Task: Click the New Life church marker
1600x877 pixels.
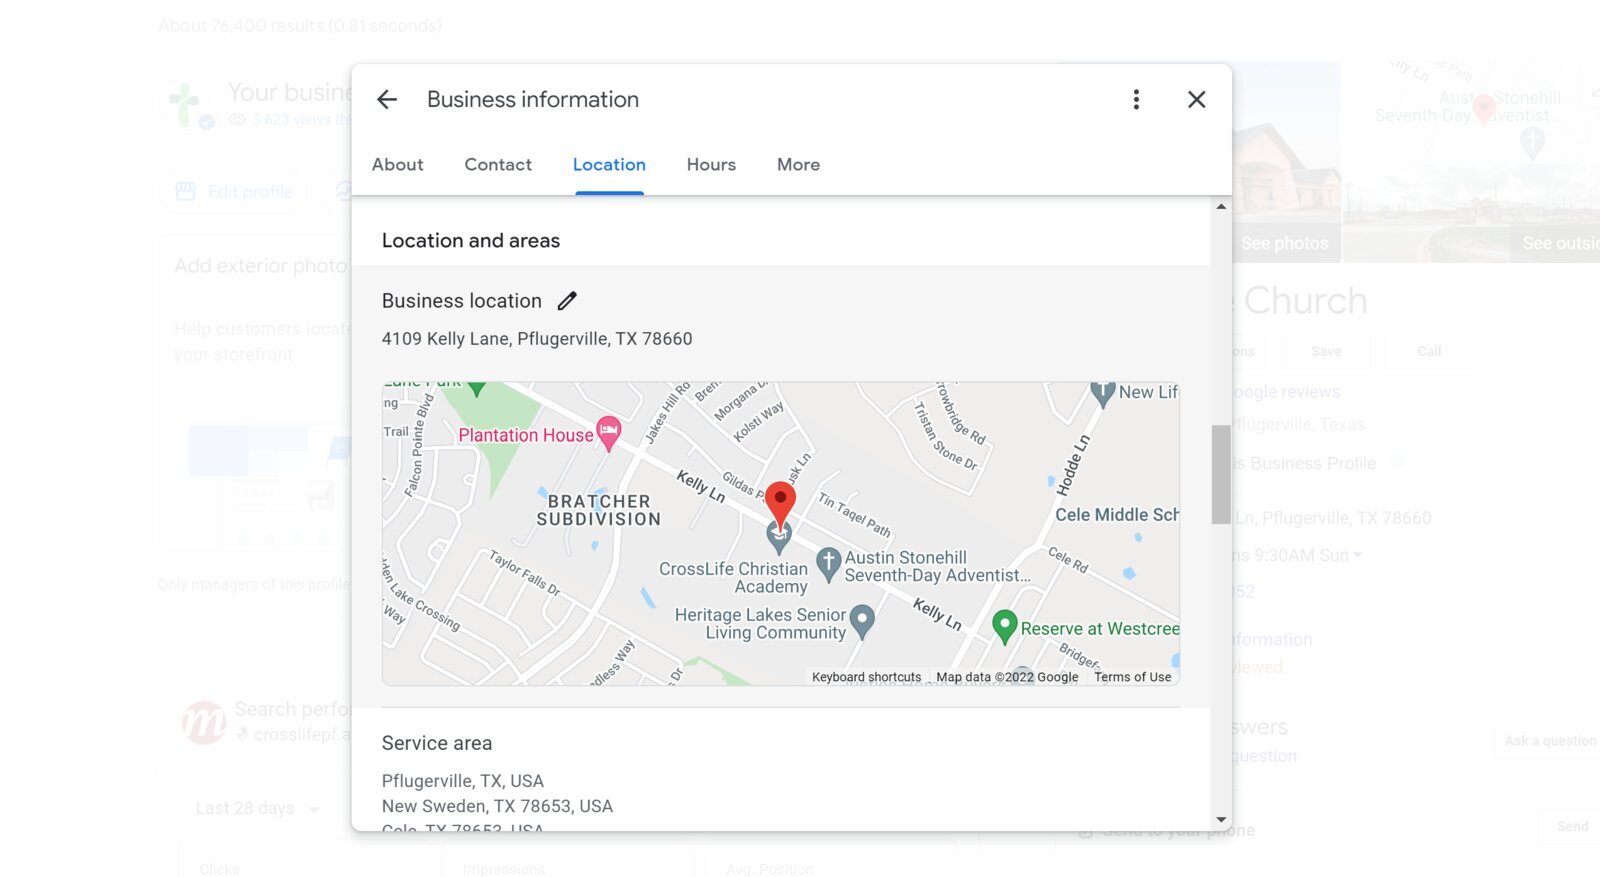Action: (1102, 394)
